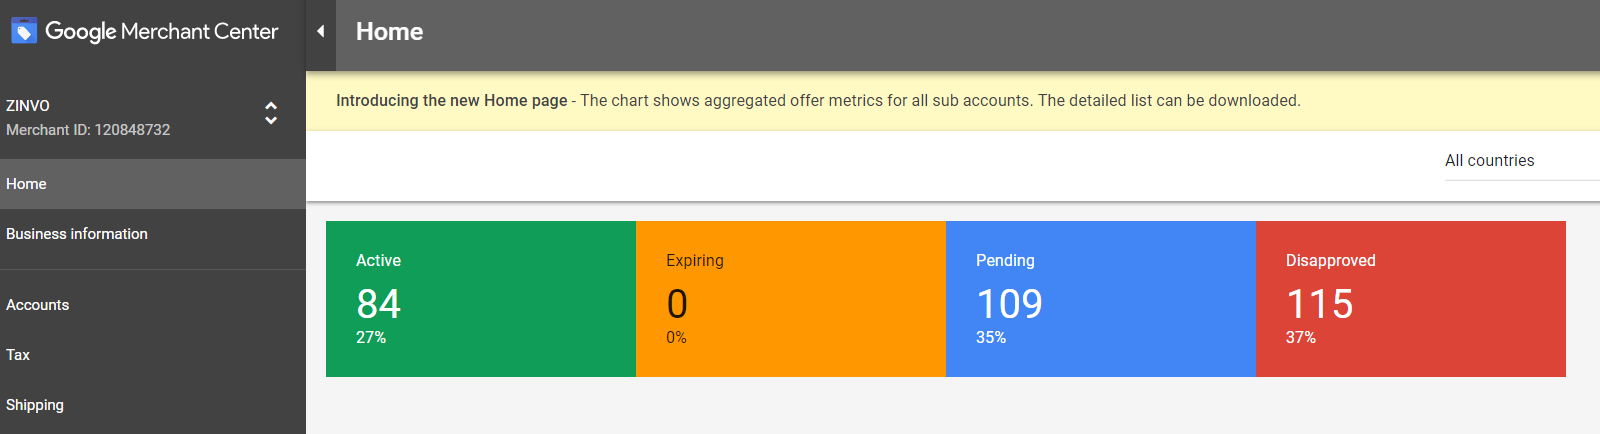
Task: Click the ZINVO account name
Action: tap(28, 106)
